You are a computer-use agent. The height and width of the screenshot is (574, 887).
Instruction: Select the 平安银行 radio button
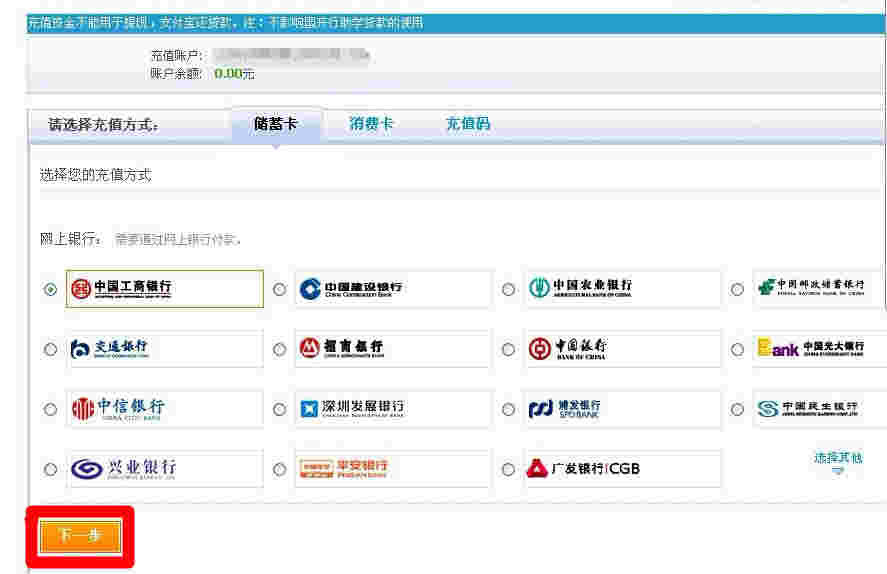tap(279, 470)
